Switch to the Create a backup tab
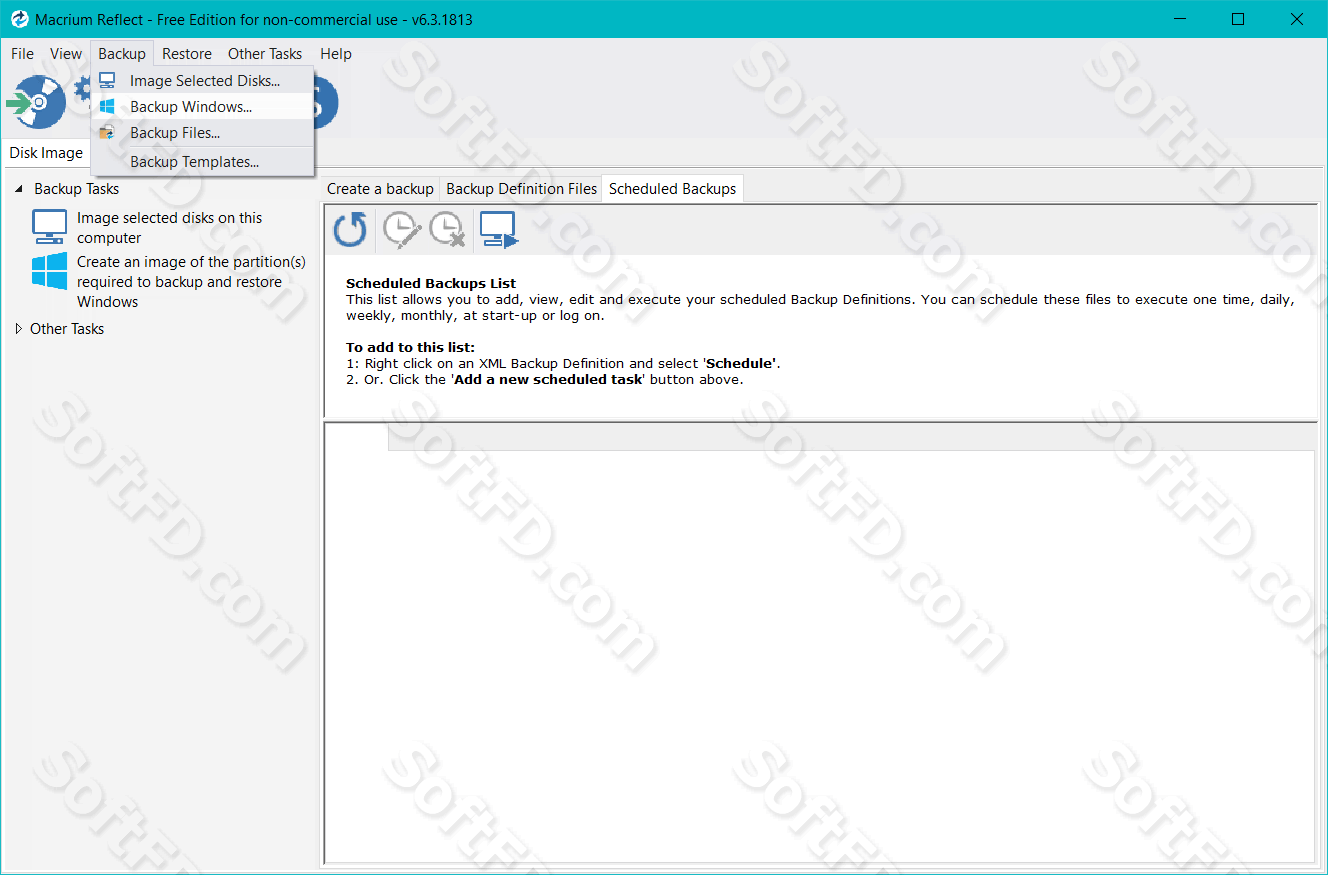Image resolution: width=1328 pixels, height=875 pixels. (x=380, y=189)
